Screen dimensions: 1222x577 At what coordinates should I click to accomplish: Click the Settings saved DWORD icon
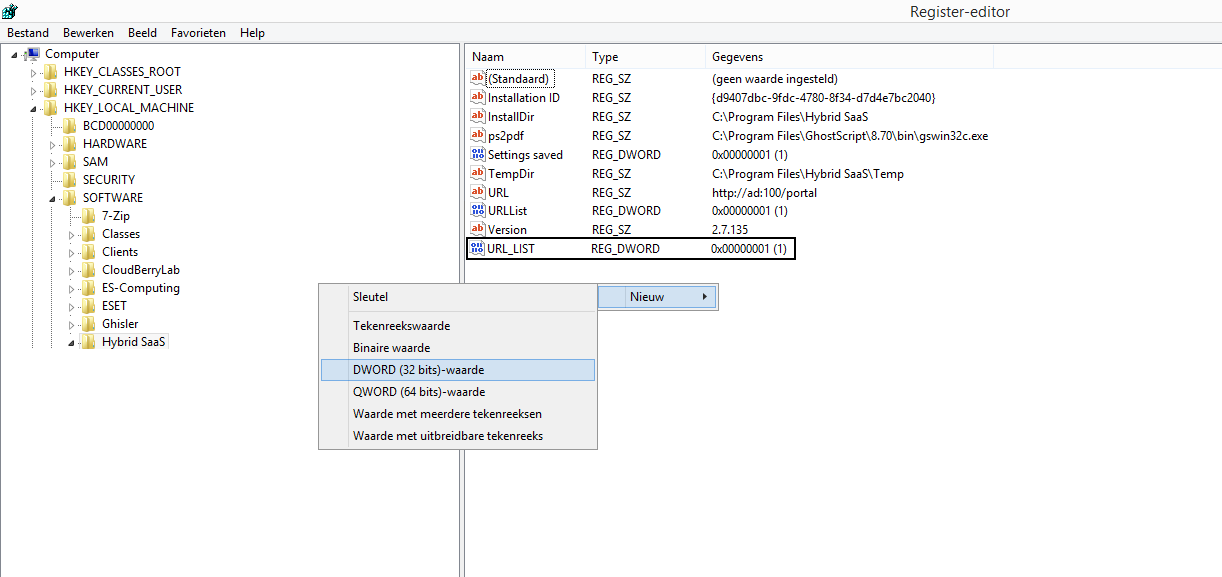(x=478, y=155)
